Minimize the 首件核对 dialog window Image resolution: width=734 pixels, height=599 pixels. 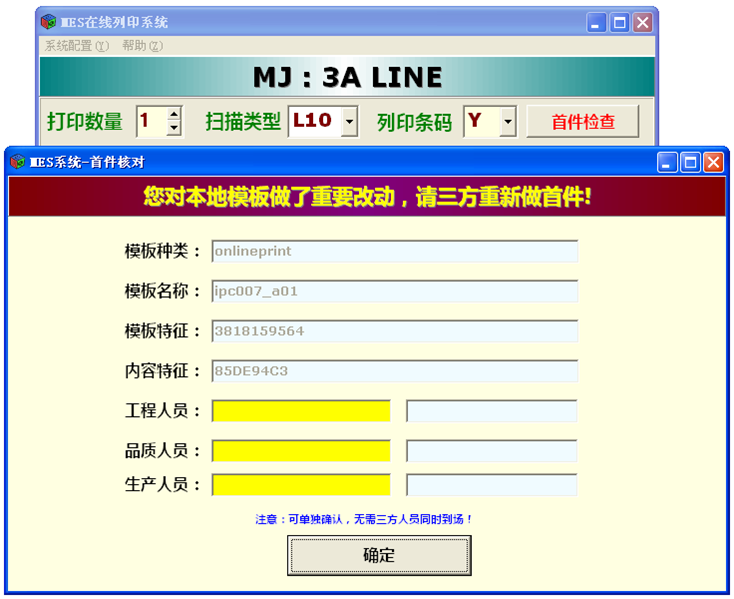point(667,162)
